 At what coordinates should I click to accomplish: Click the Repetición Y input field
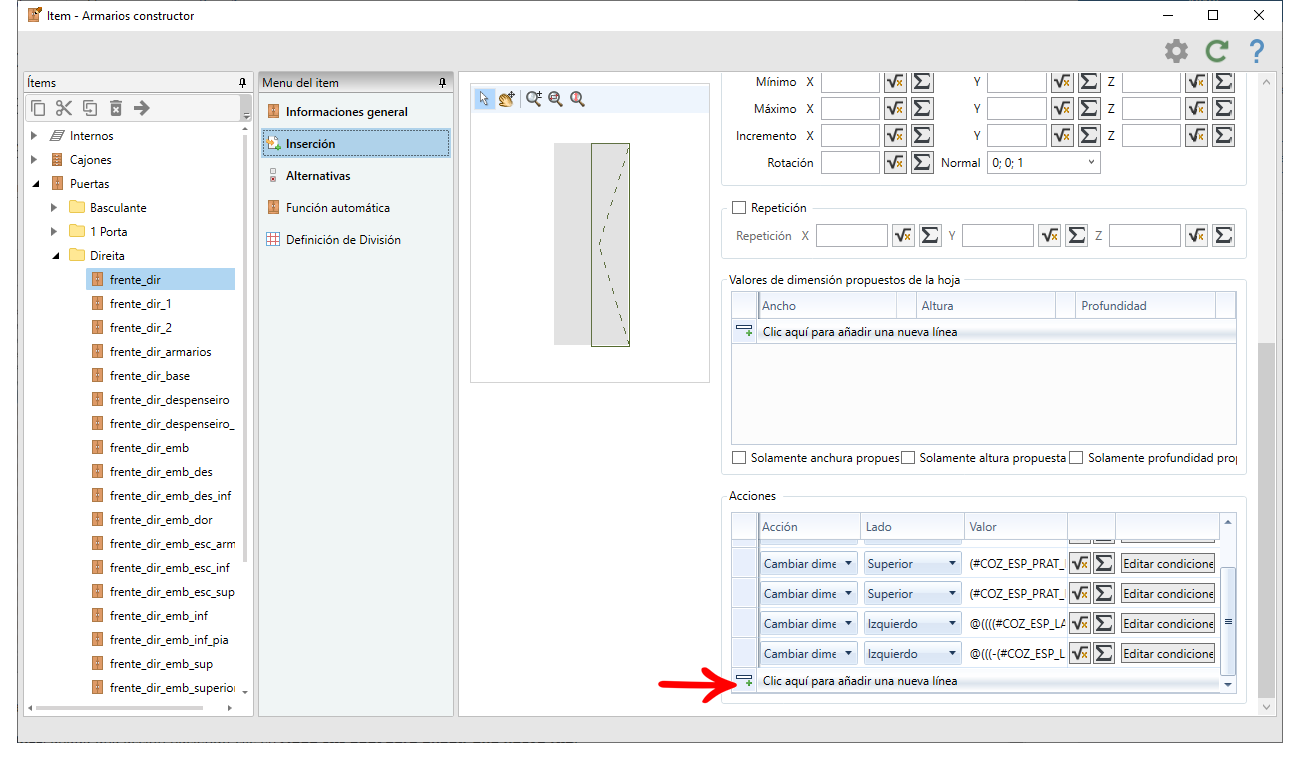tap(997, 236)
